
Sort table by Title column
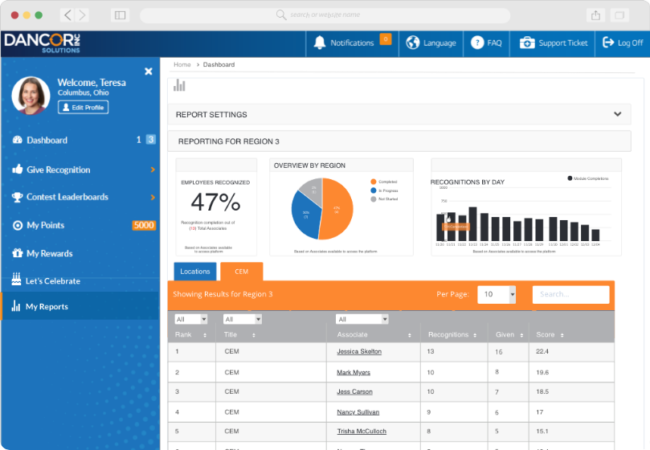click(x=254, y=335)
